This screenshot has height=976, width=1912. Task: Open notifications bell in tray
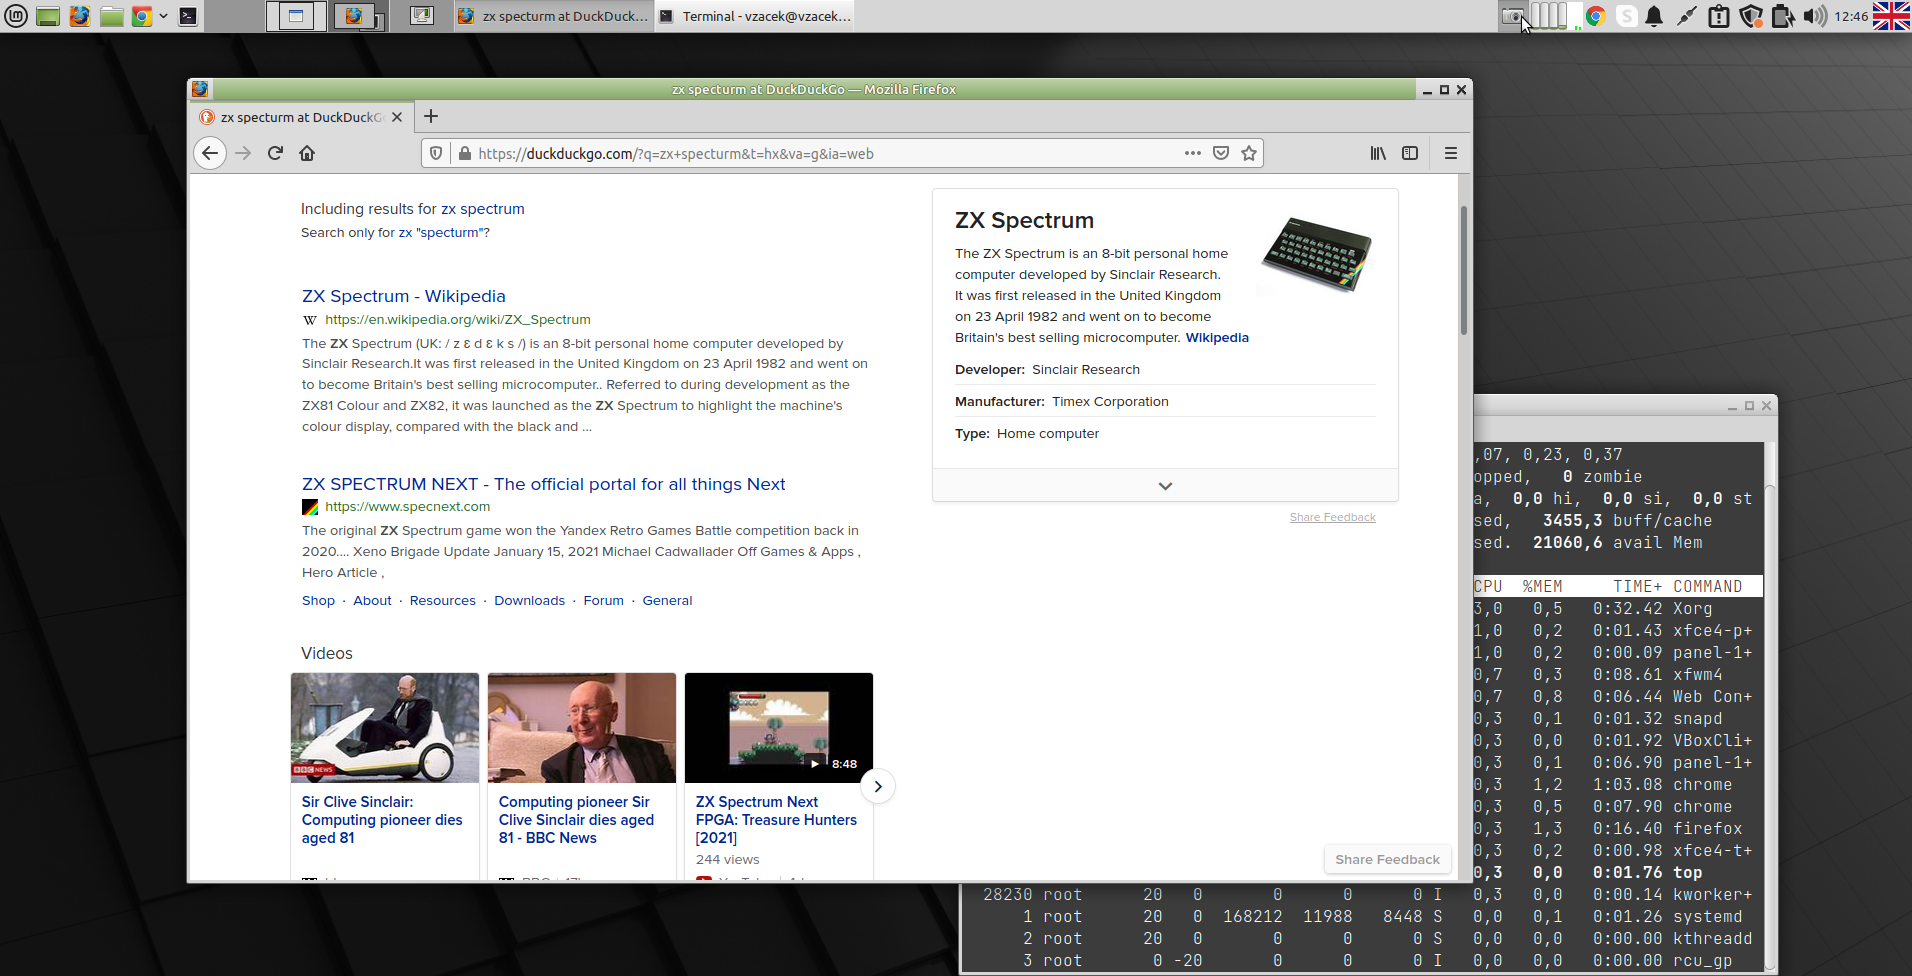1654,16
